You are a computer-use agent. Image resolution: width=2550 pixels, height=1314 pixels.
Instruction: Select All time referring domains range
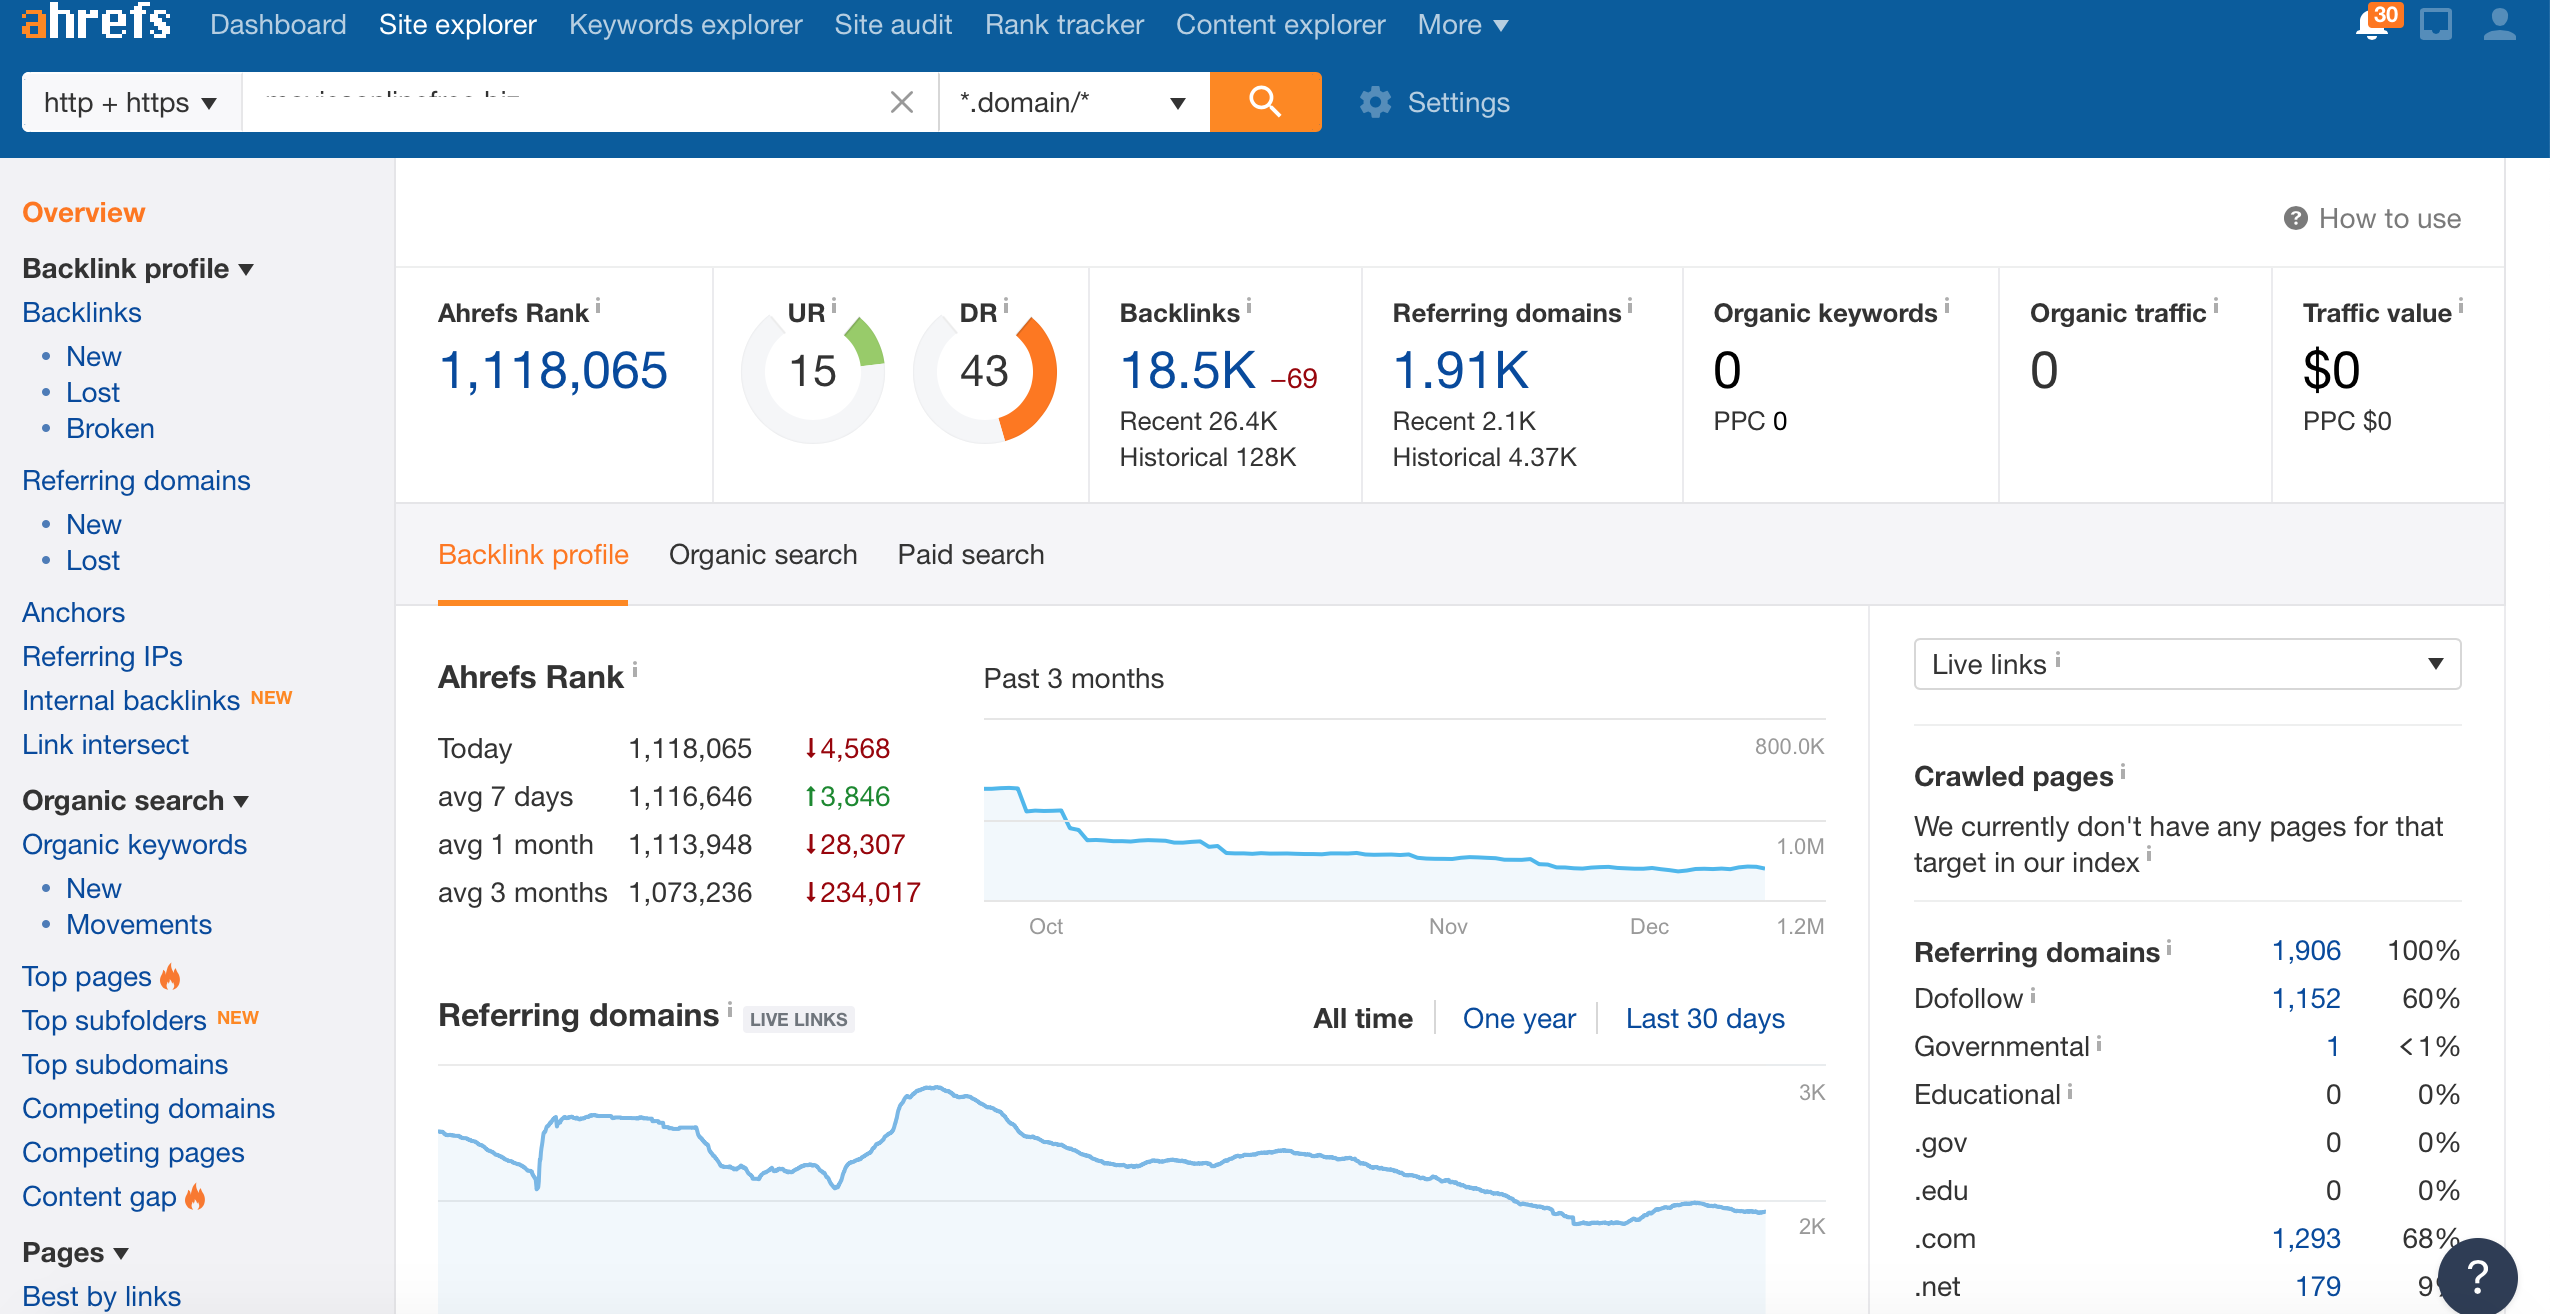pyautogui.click(x=1363, y=1018)
